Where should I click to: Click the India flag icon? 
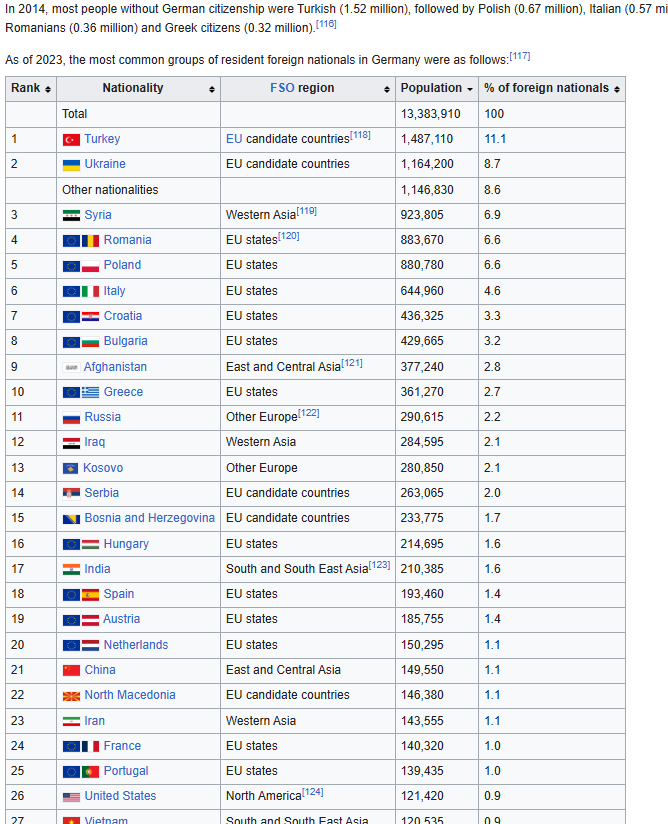(x=71, y=569)
